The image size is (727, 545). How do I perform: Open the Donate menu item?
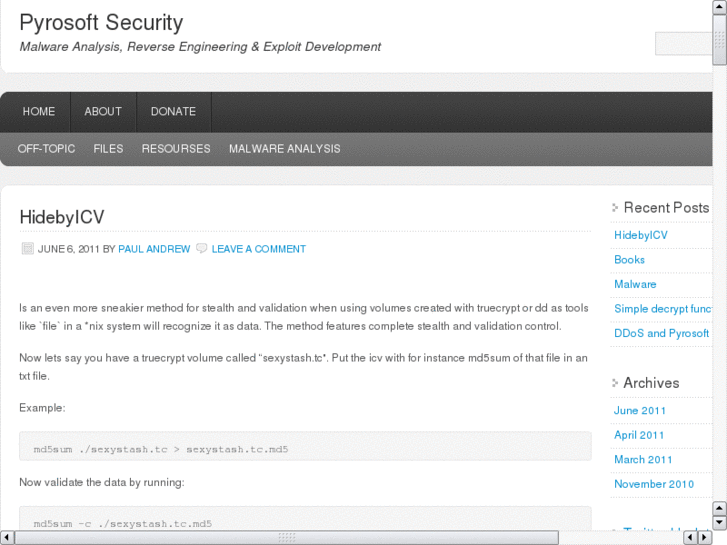[173, 112]
